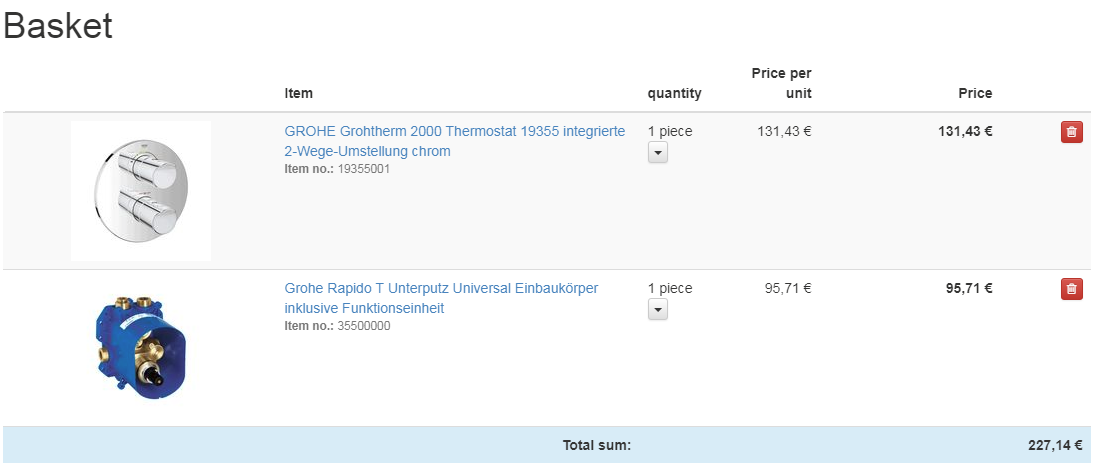Image resolution: width=1098 pixels, height=470 pixels.
Task: Click item number 19355001 text
Action: [x=363, y=169]
